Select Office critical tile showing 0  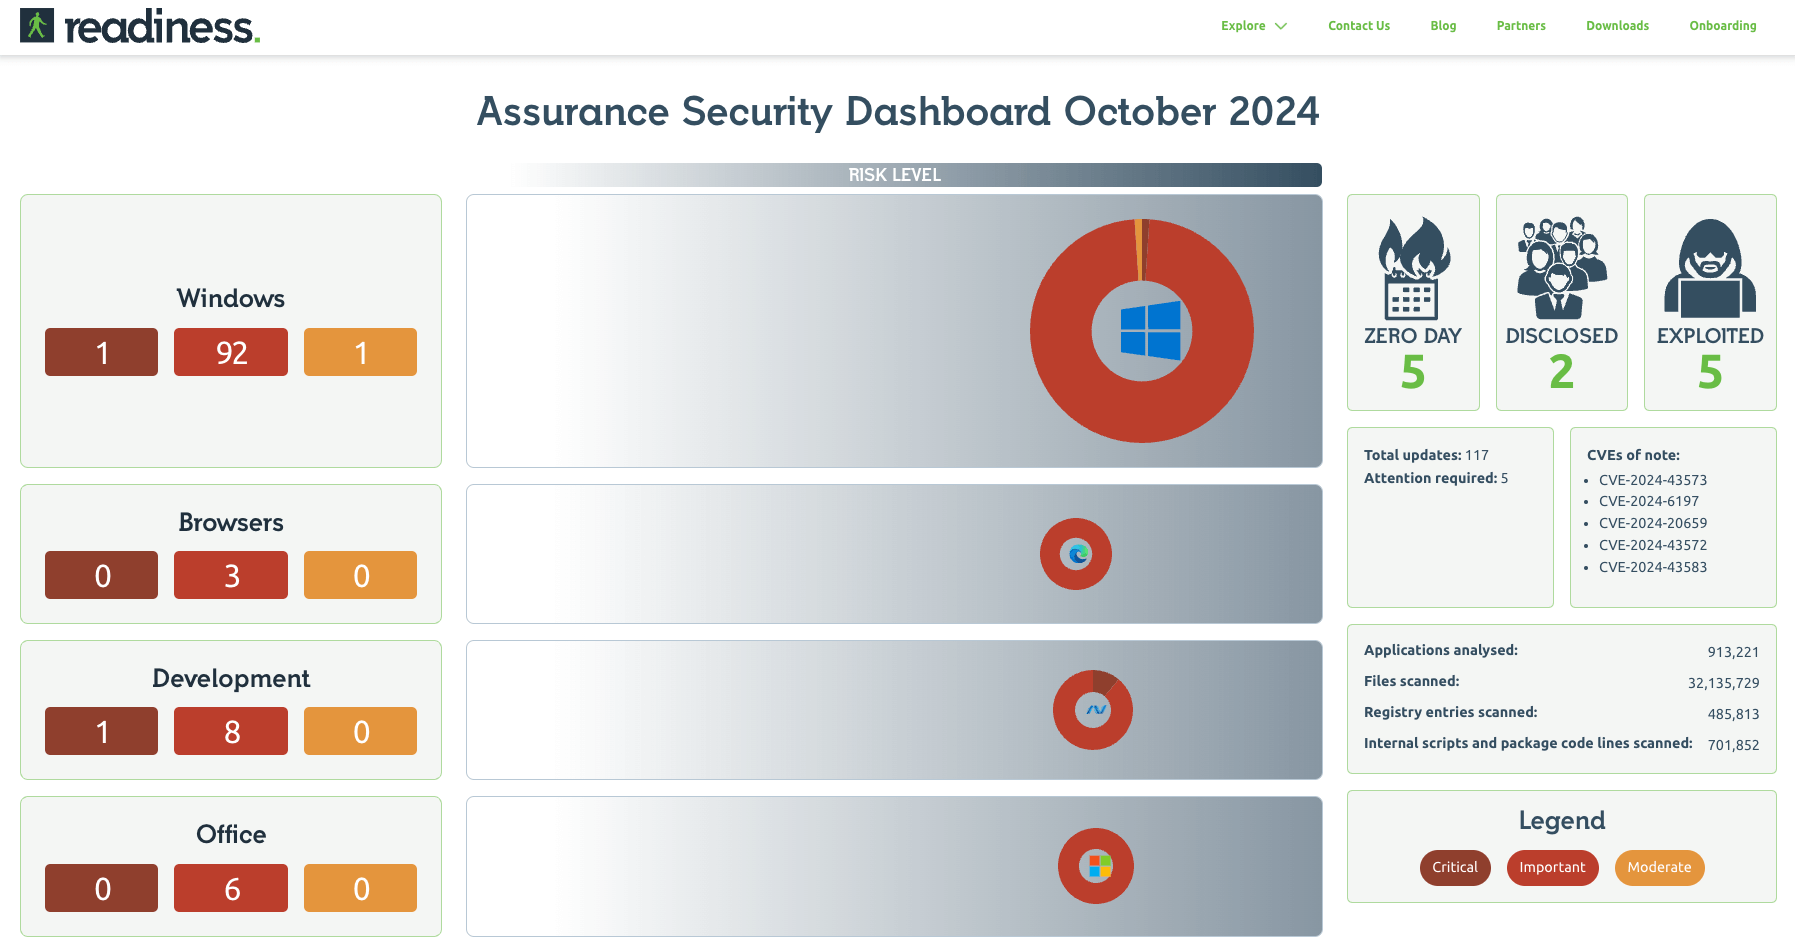[x=101, y=888]
